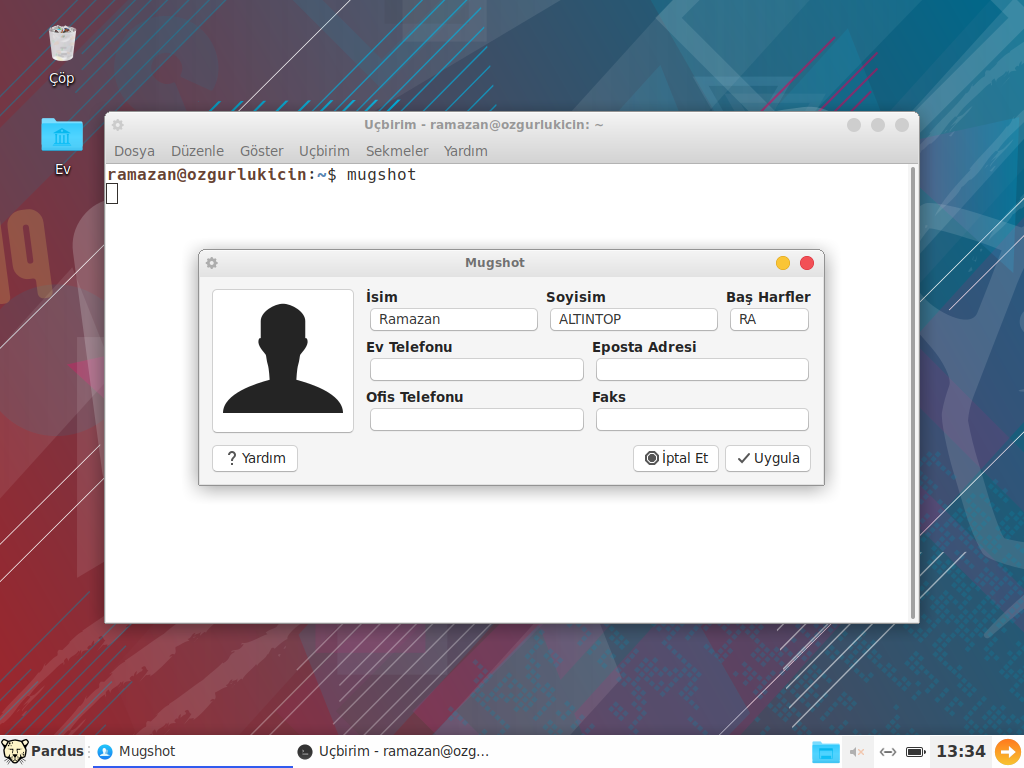This screenshot has height=768, width=1024.
Task: Focus the Eposta Adresi input field
Action: pyautogui.click(x=702, y=370)
